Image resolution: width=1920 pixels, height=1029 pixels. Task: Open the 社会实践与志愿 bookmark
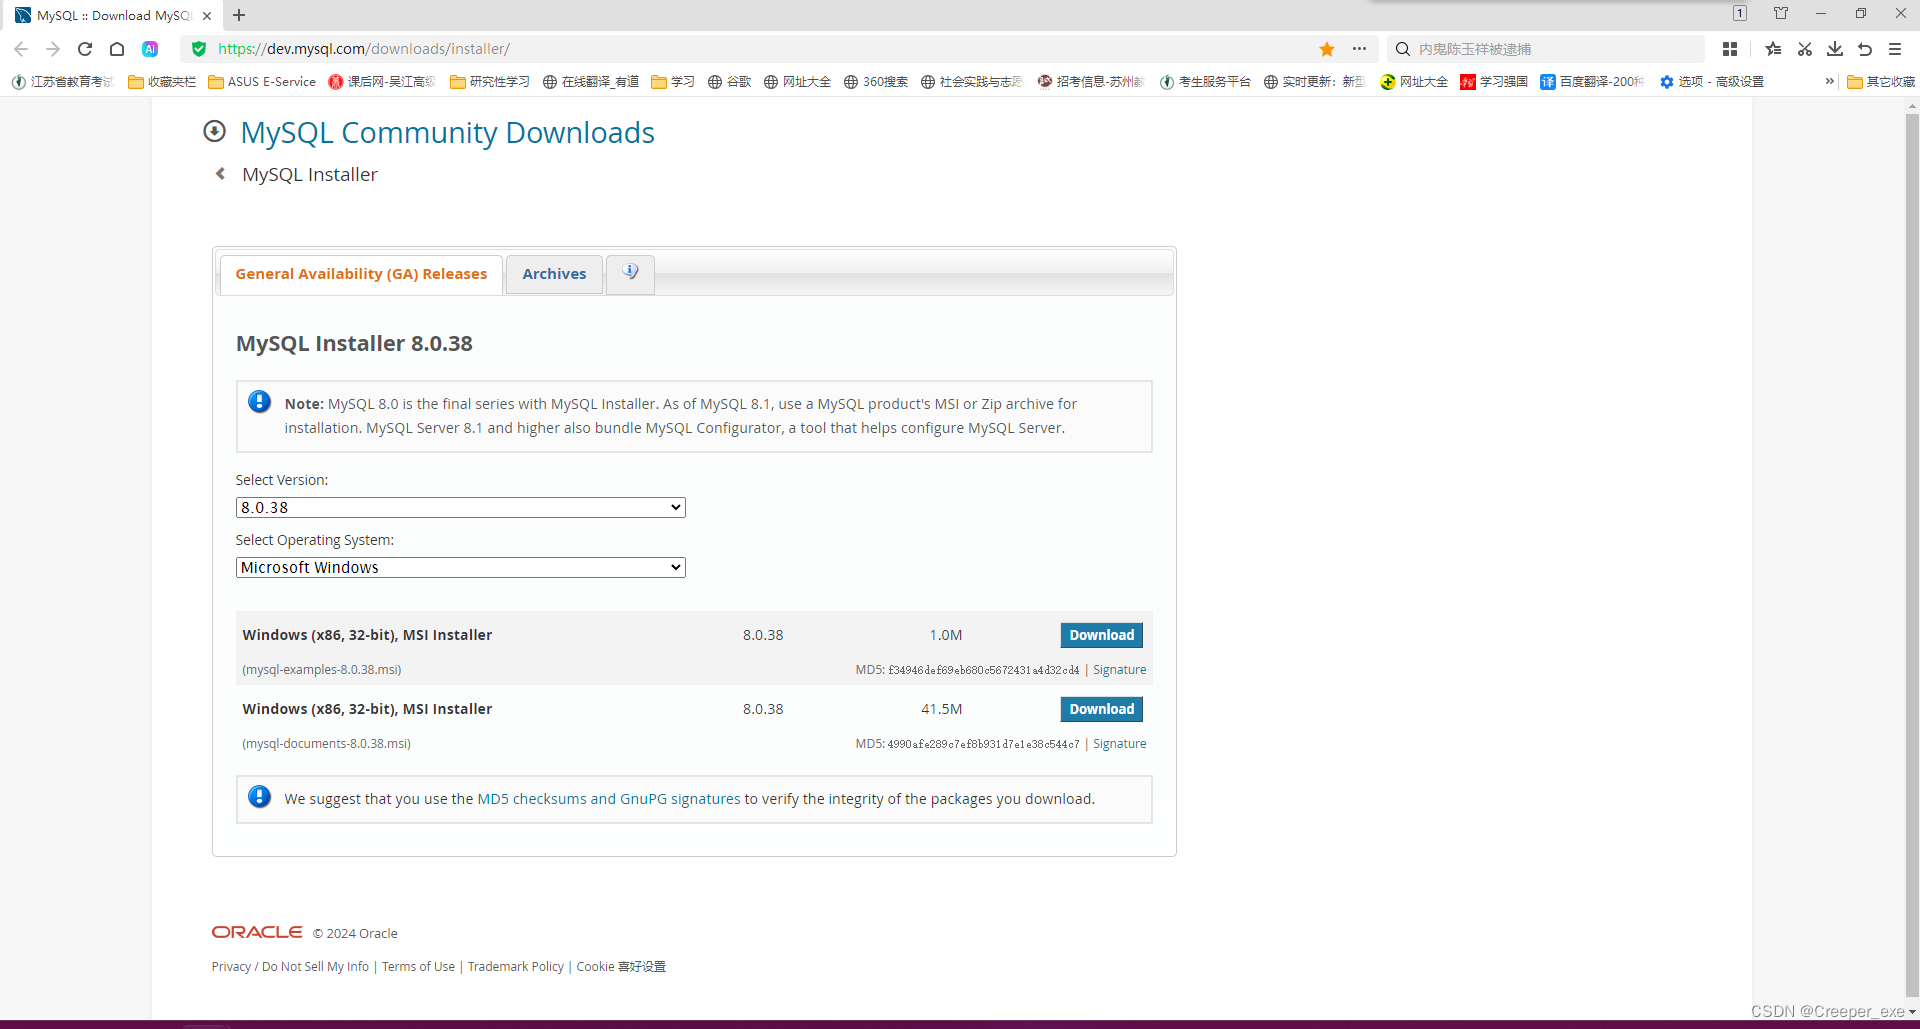point(971,82)
